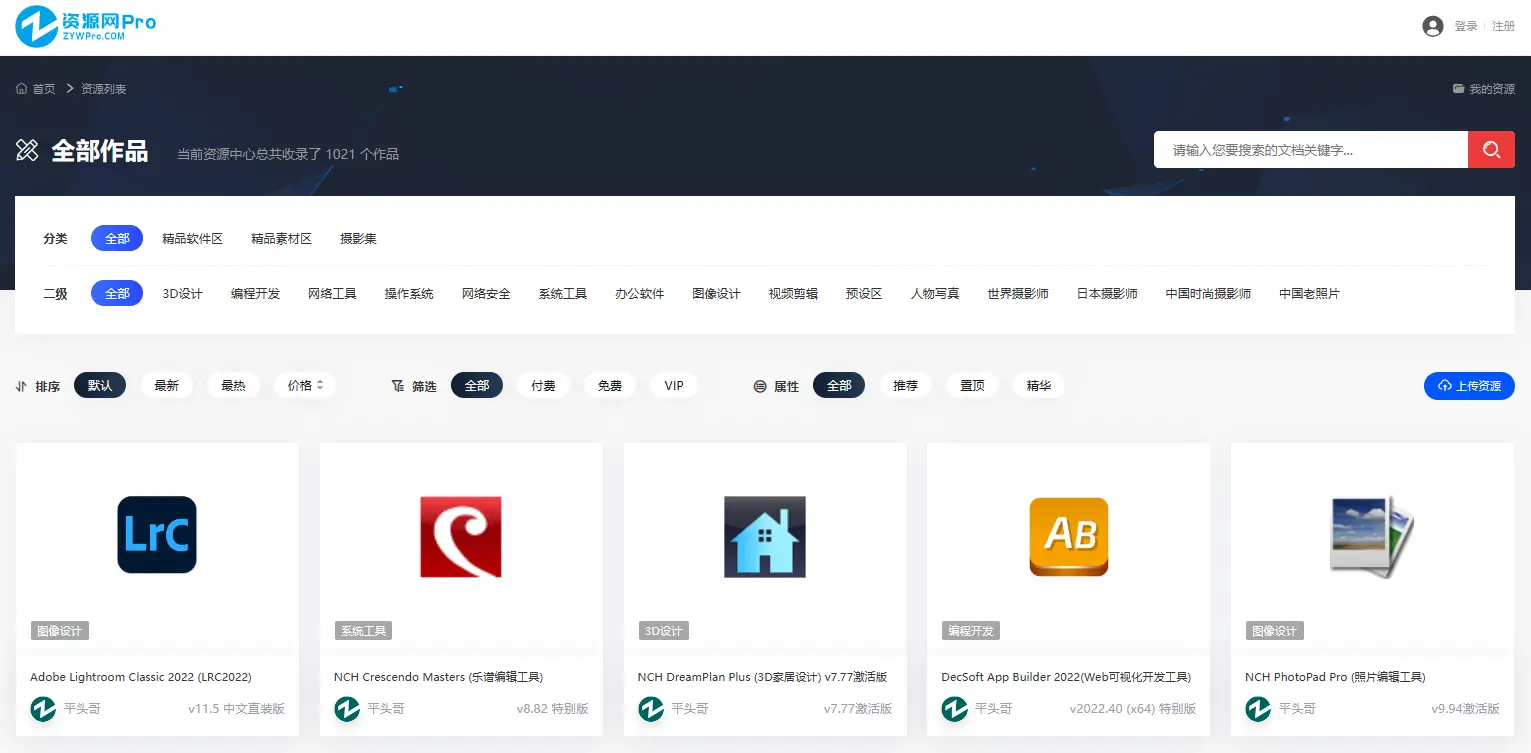Open the NCH PhotoPad Pro photo icon
Viewport: 1531px width, 753px height.
click(1371, 536)
